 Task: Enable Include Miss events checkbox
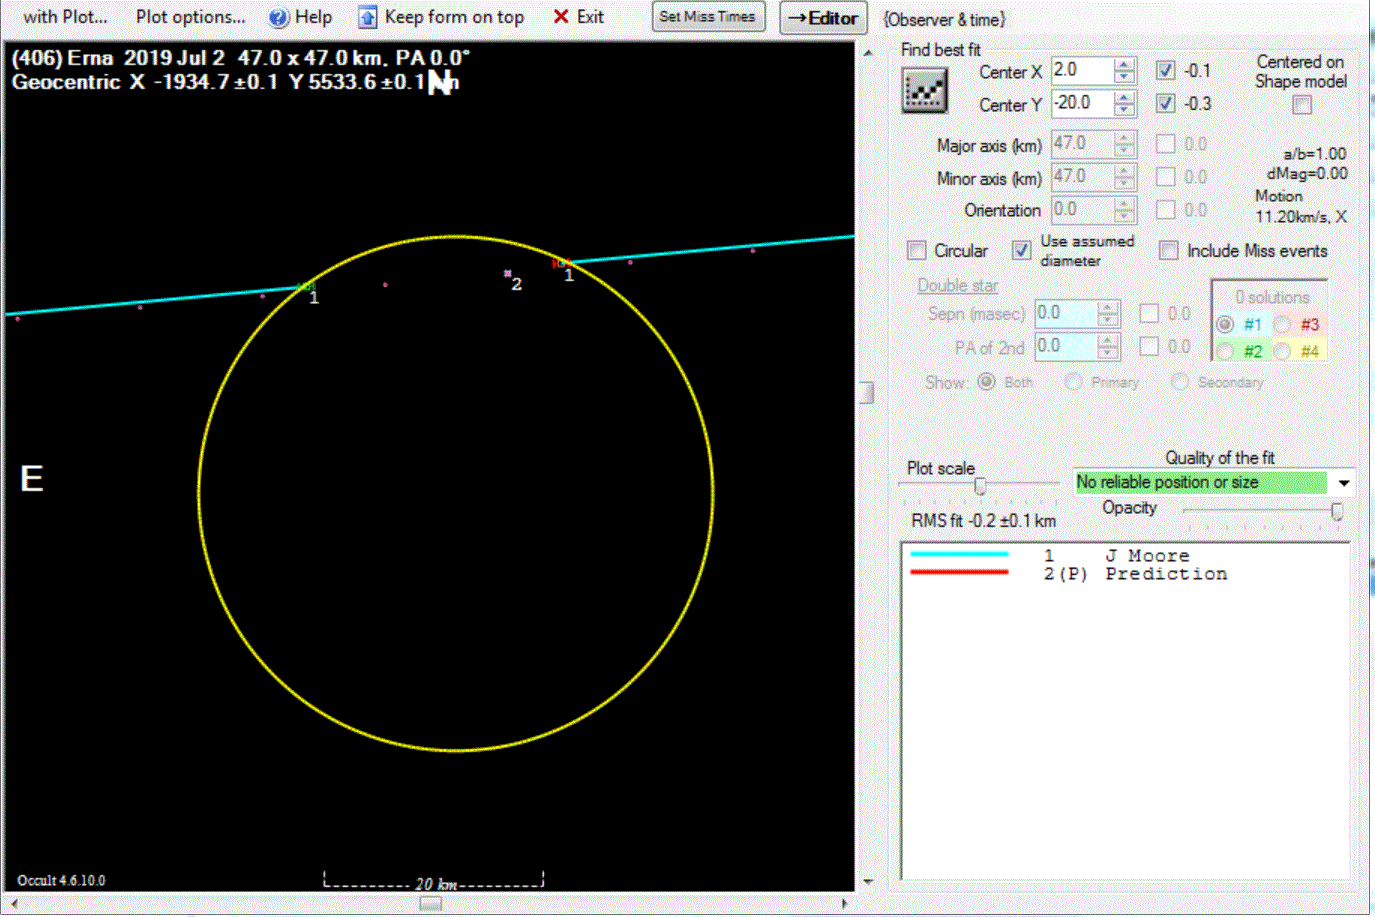[1168, 250]
